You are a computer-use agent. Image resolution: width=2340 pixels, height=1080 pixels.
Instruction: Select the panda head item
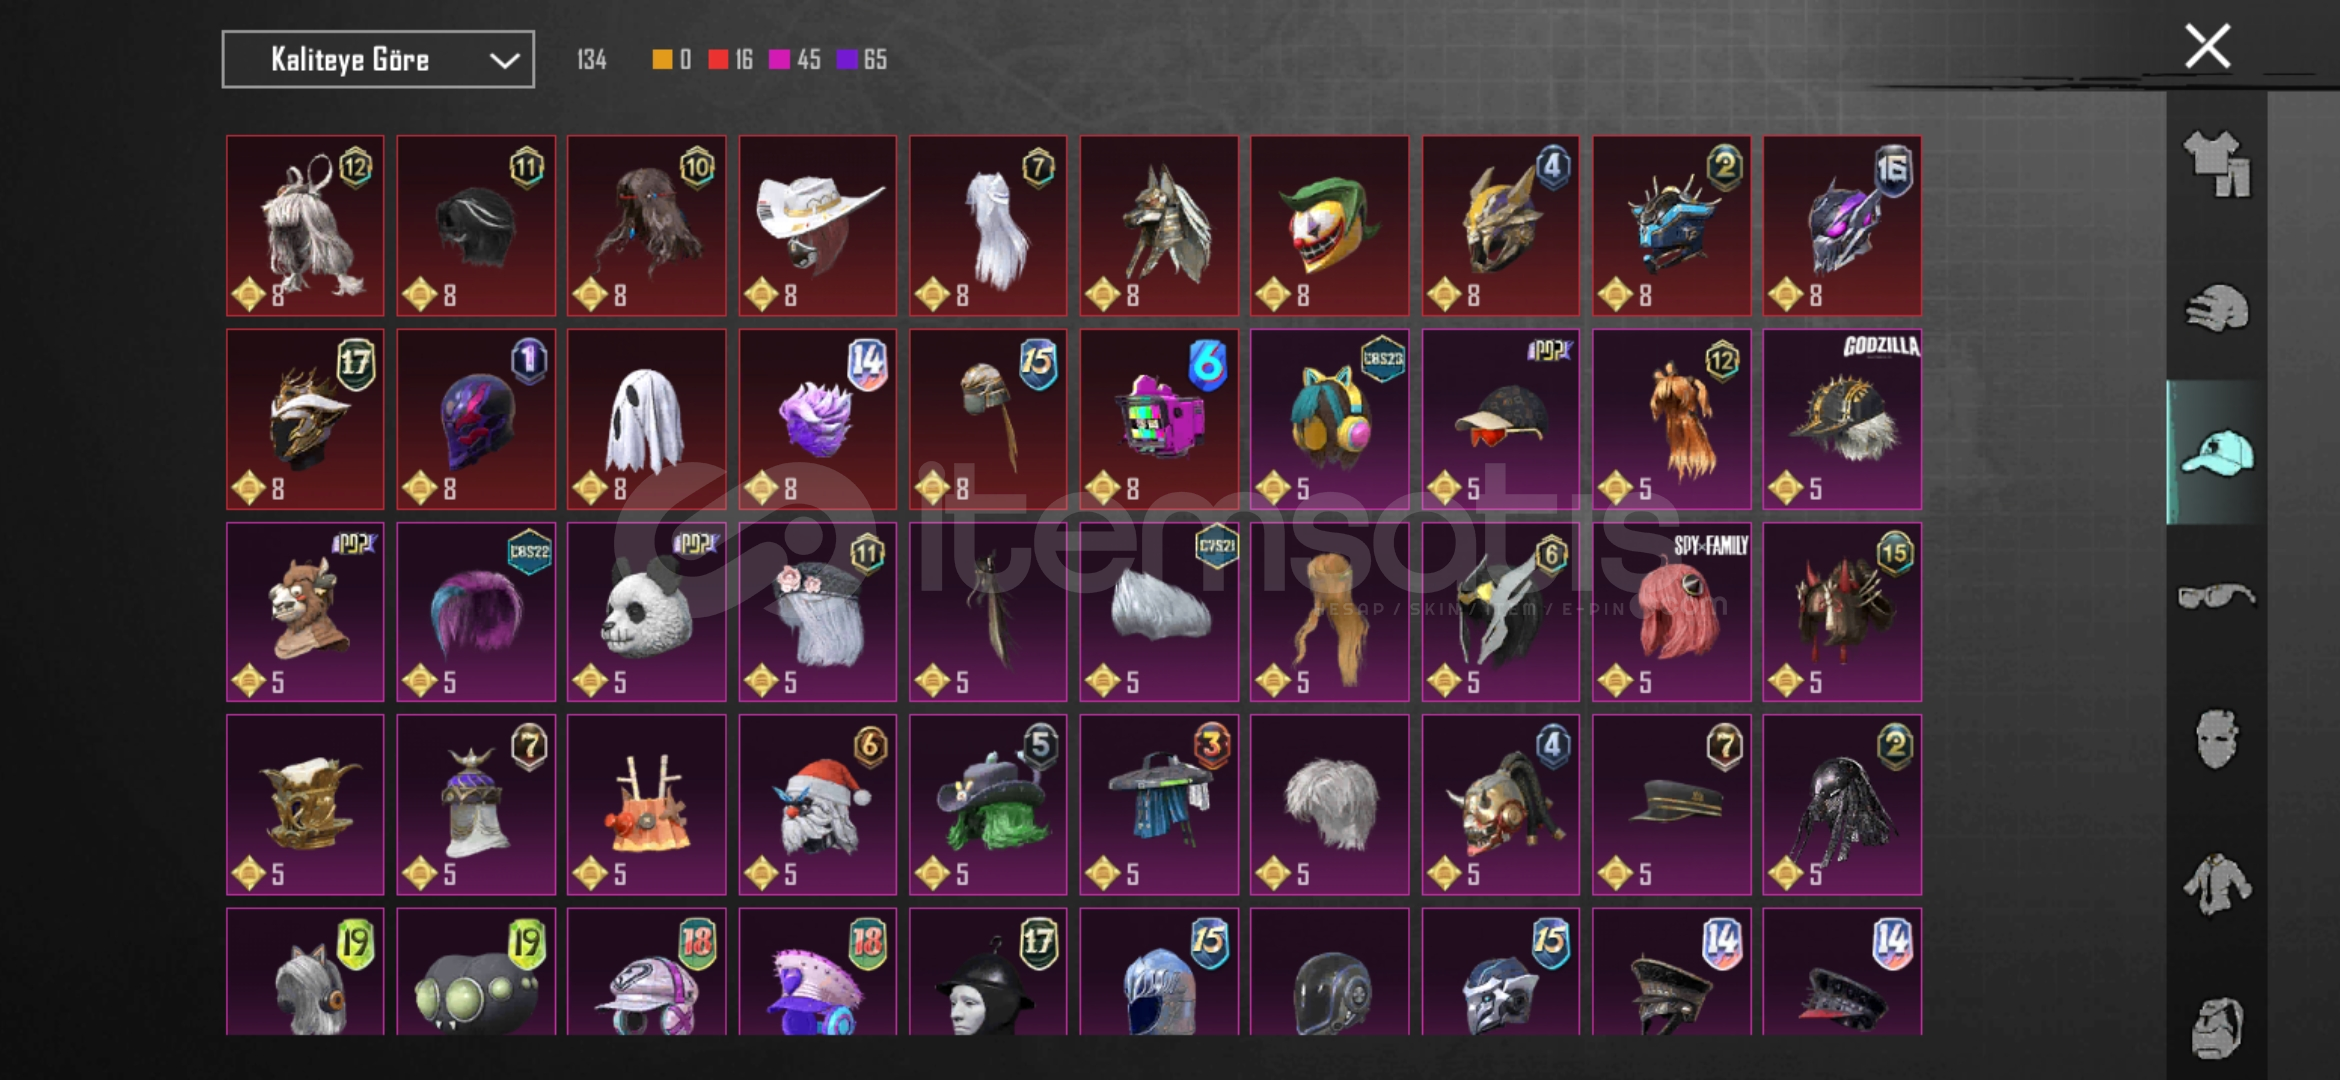646,612
